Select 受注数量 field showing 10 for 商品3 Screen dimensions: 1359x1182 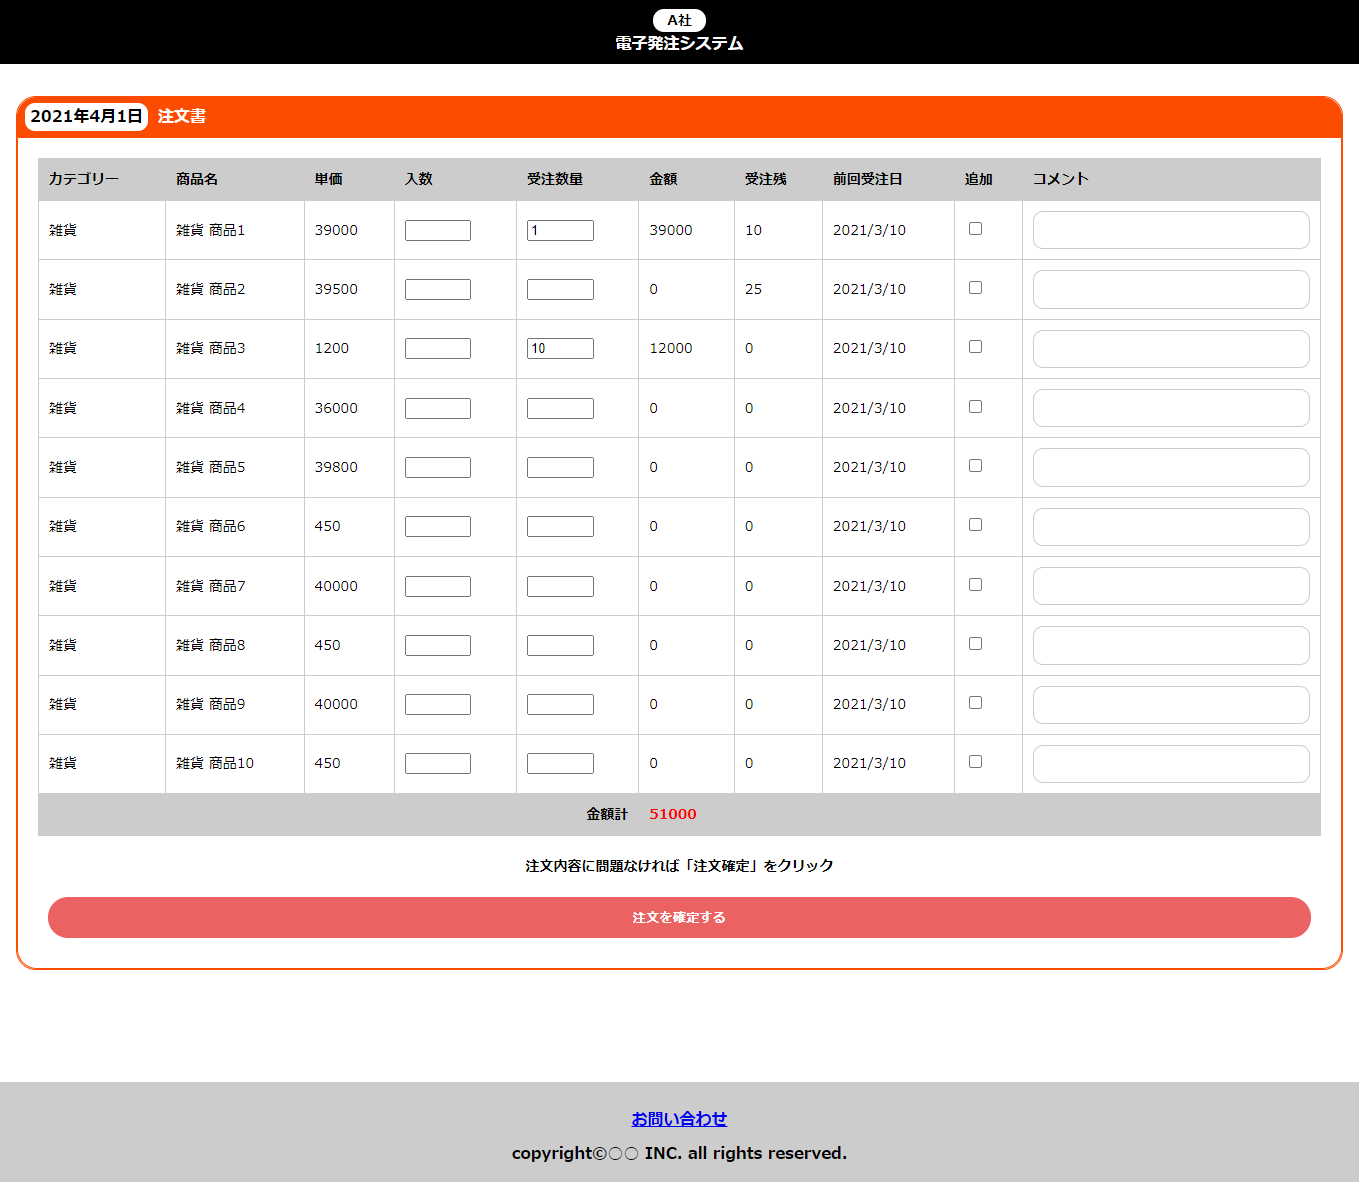click(x=560, y=348)
